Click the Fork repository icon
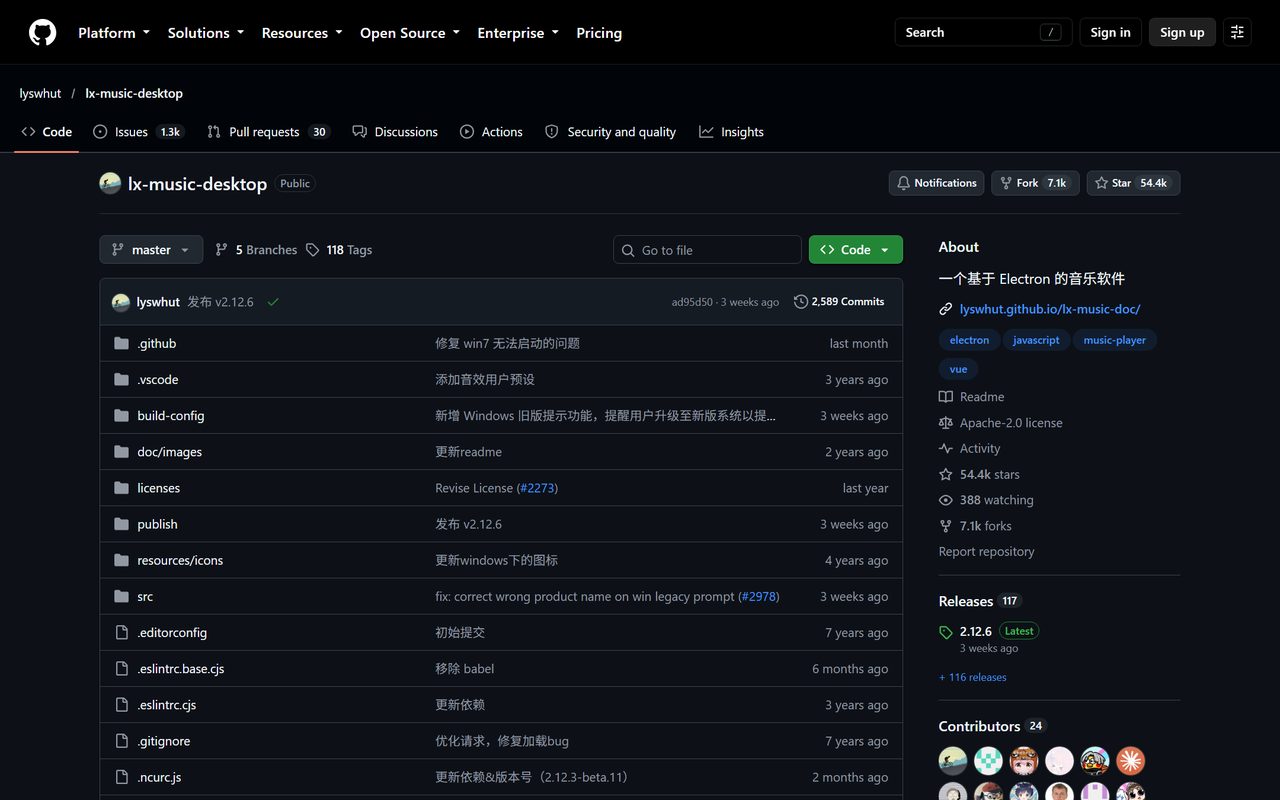Image resolution: width=1280 pixels, height=800 pixels. pos(1004,183)
